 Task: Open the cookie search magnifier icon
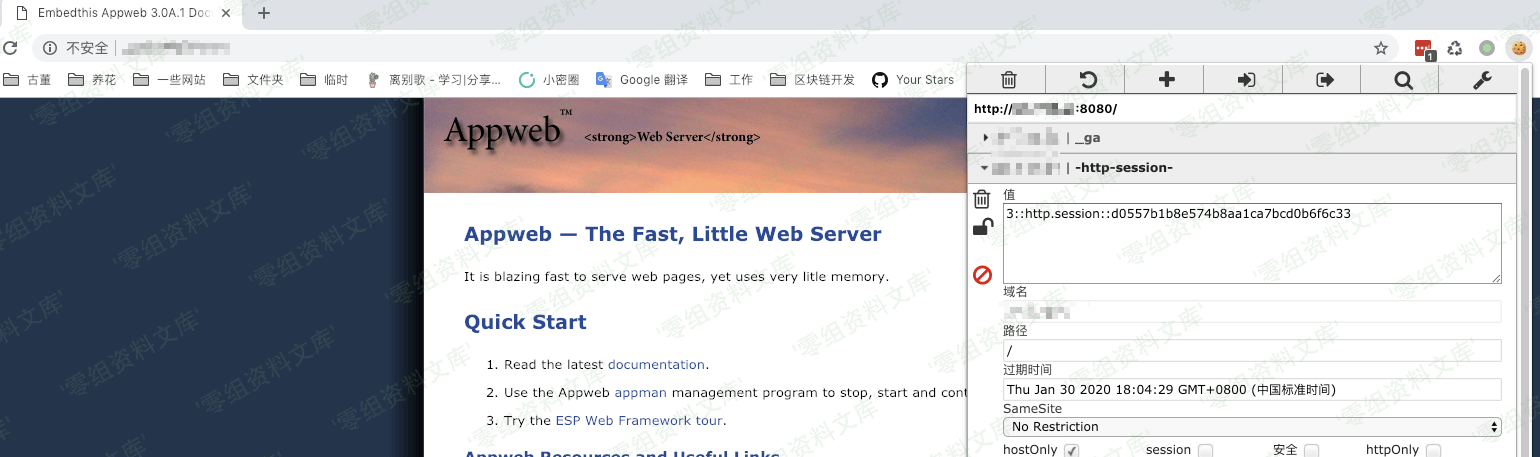tap(1403, 80)
